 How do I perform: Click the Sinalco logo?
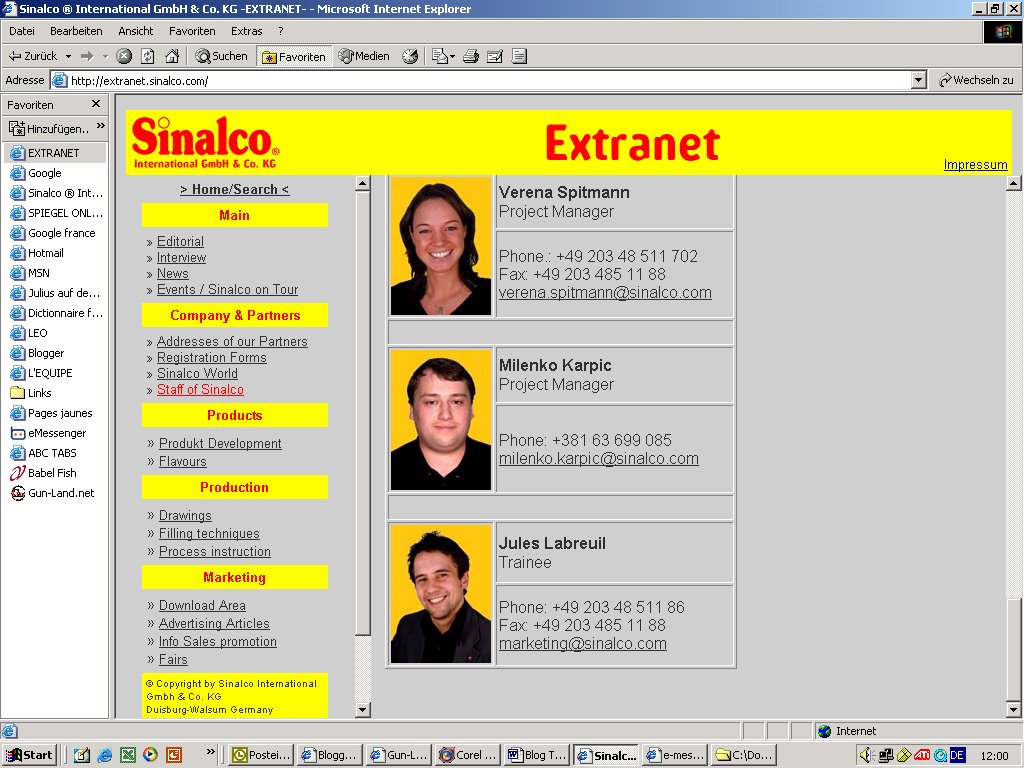tap(206, 142)
